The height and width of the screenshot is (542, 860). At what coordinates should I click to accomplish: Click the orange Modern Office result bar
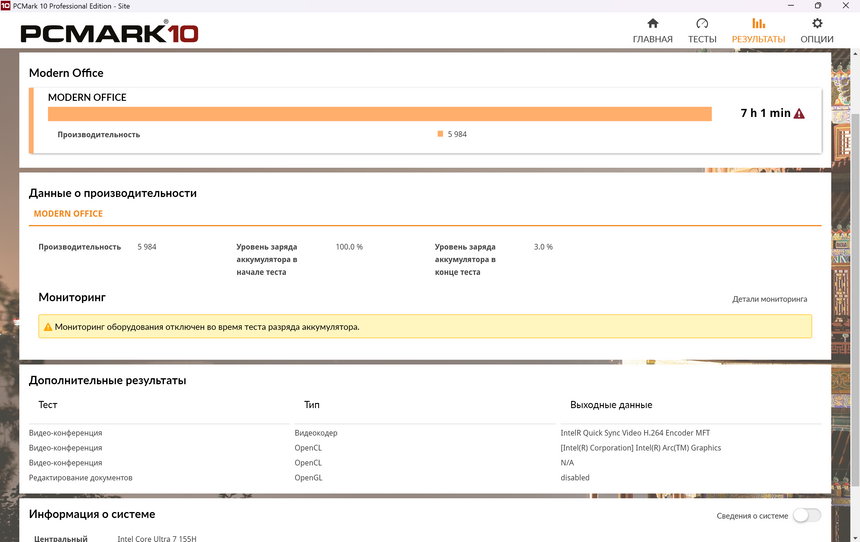[x=379, y=114]
